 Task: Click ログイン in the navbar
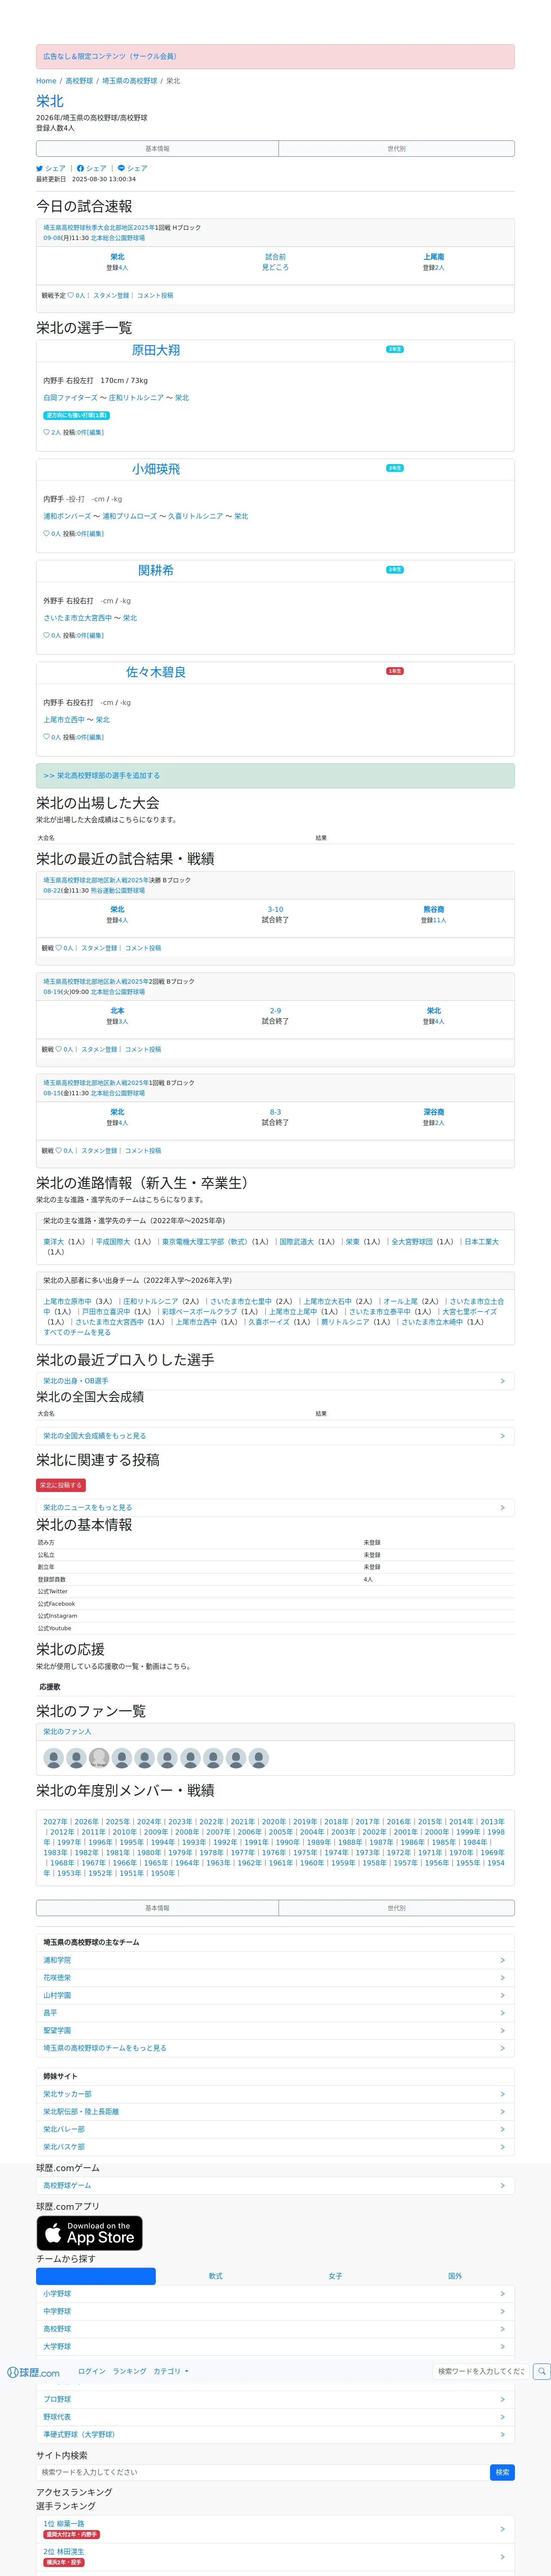pos(92,2371)
